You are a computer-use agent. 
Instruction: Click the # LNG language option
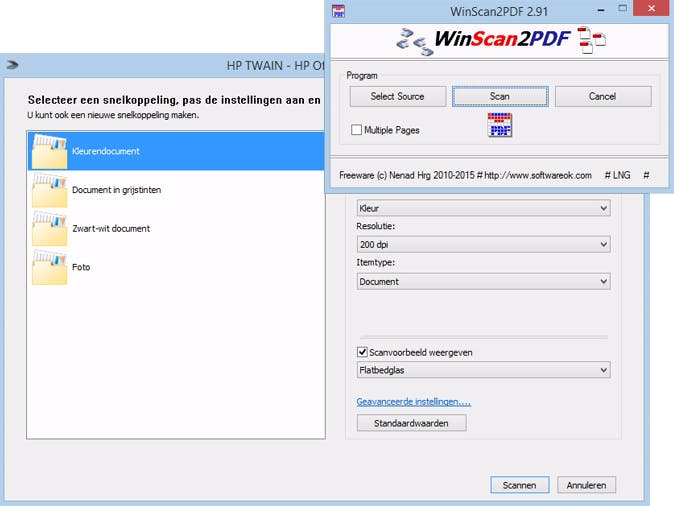(x=617, y=175)
